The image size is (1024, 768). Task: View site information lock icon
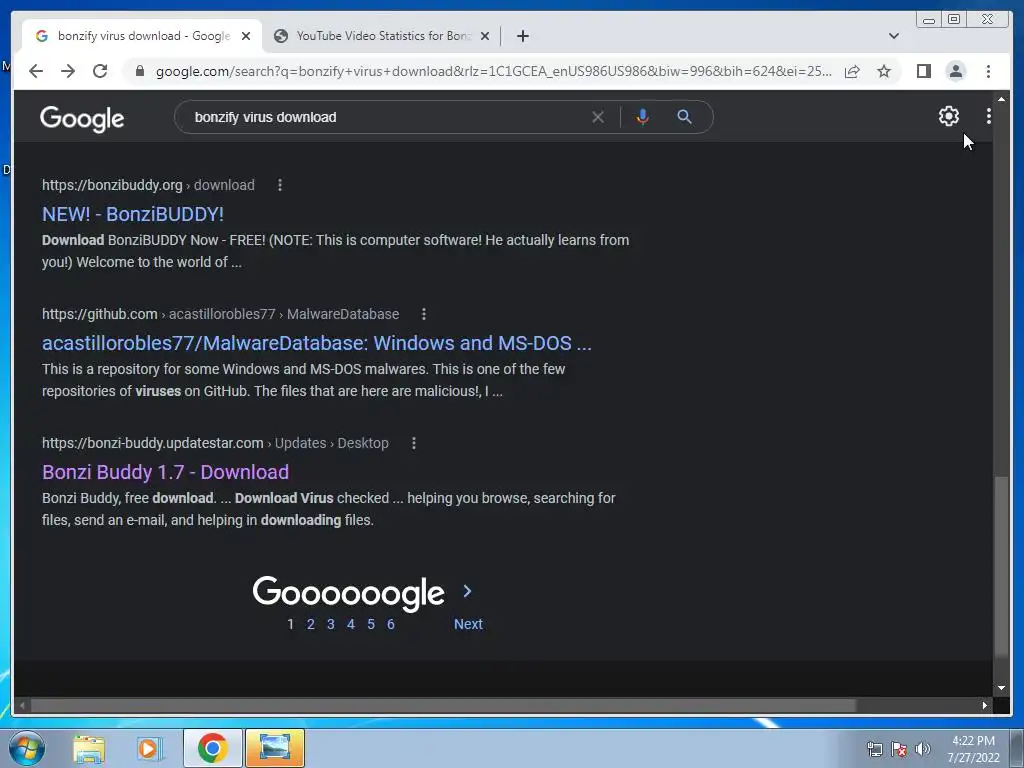pyautogui.click(x=139, y=71)
